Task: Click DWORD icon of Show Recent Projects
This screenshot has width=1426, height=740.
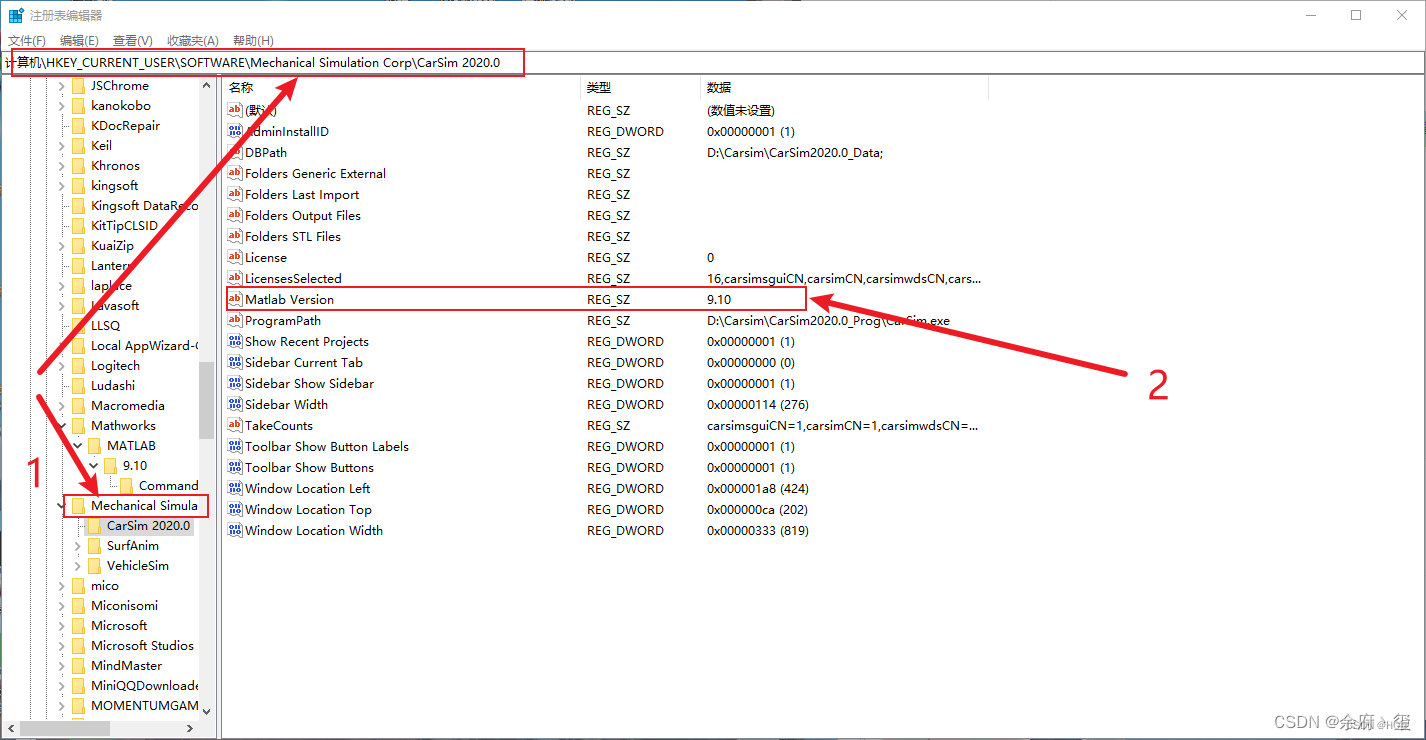Action: tap(235, 341)
